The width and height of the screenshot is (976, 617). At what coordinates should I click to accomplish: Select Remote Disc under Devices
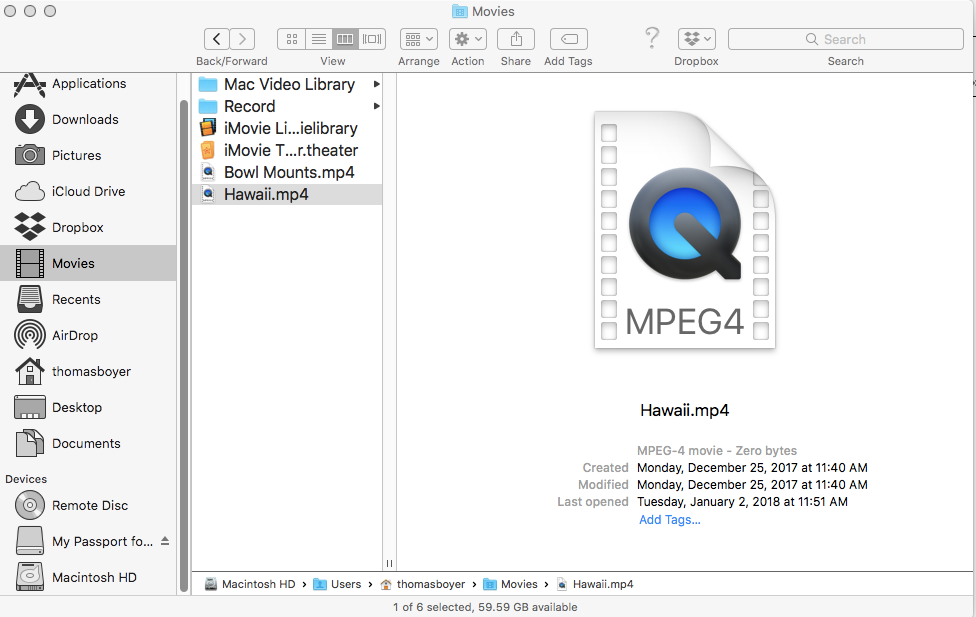tap(88, 506)
